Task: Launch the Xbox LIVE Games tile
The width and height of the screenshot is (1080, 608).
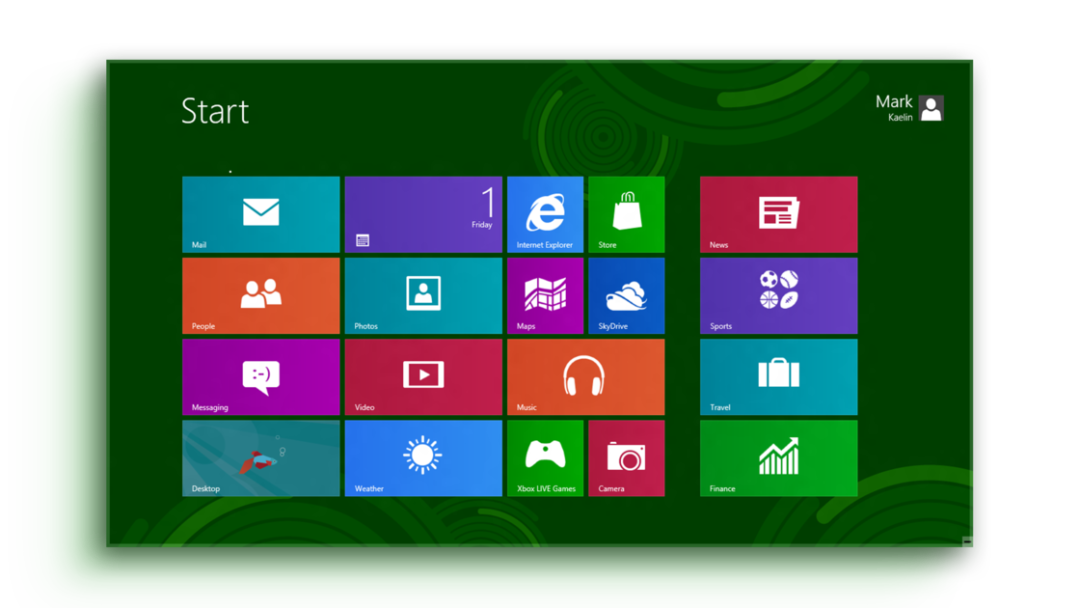Action: 545,458
